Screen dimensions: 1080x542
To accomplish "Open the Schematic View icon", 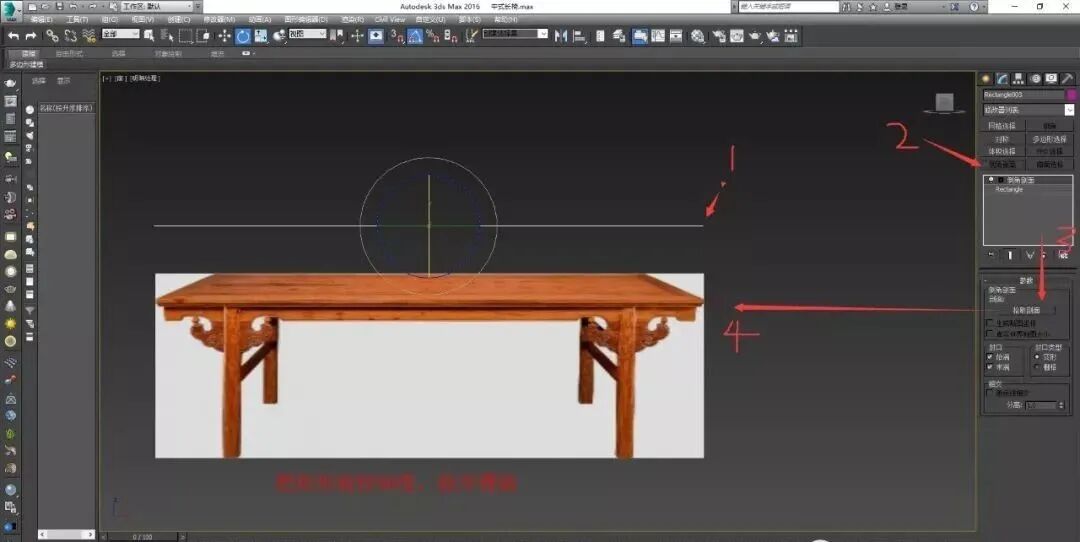I will point(676,36).
